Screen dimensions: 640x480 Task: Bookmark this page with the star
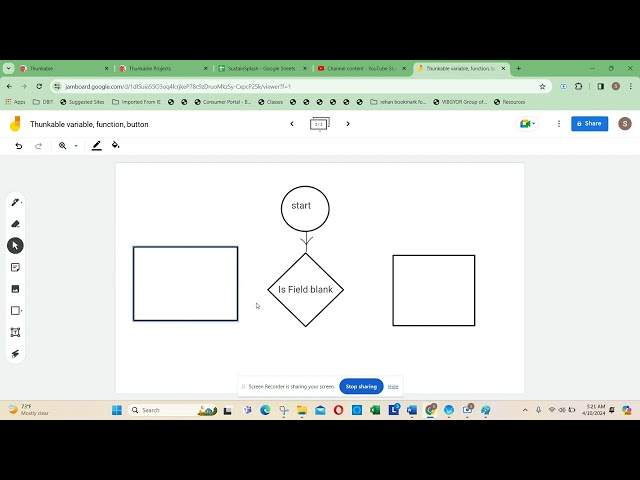click(542, 87)
